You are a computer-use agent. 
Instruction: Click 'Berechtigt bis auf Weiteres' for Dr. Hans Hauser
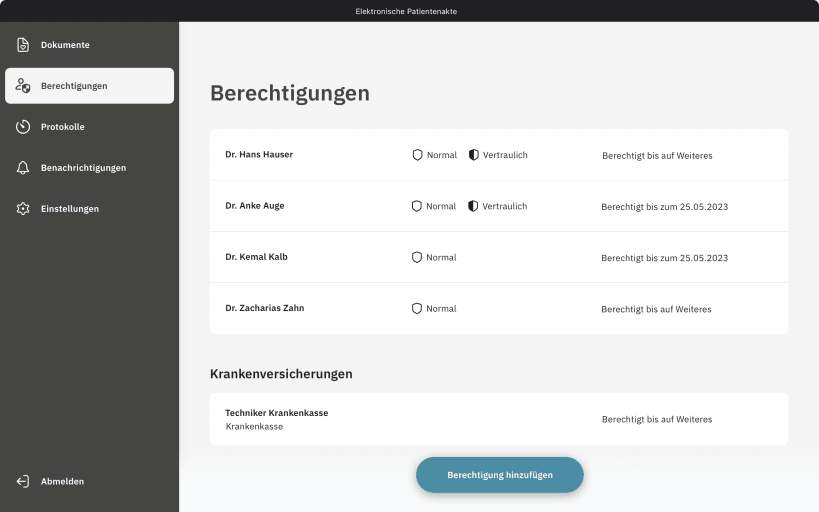click(x=657, y=156)
